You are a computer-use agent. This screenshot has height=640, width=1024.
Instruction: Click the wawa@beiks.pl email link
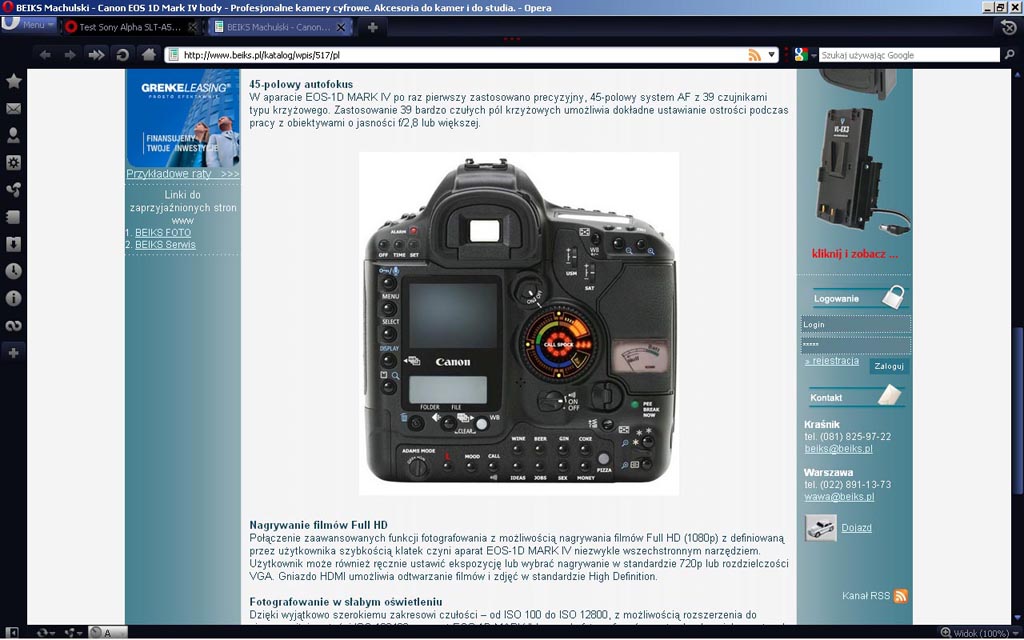point(839,497)
